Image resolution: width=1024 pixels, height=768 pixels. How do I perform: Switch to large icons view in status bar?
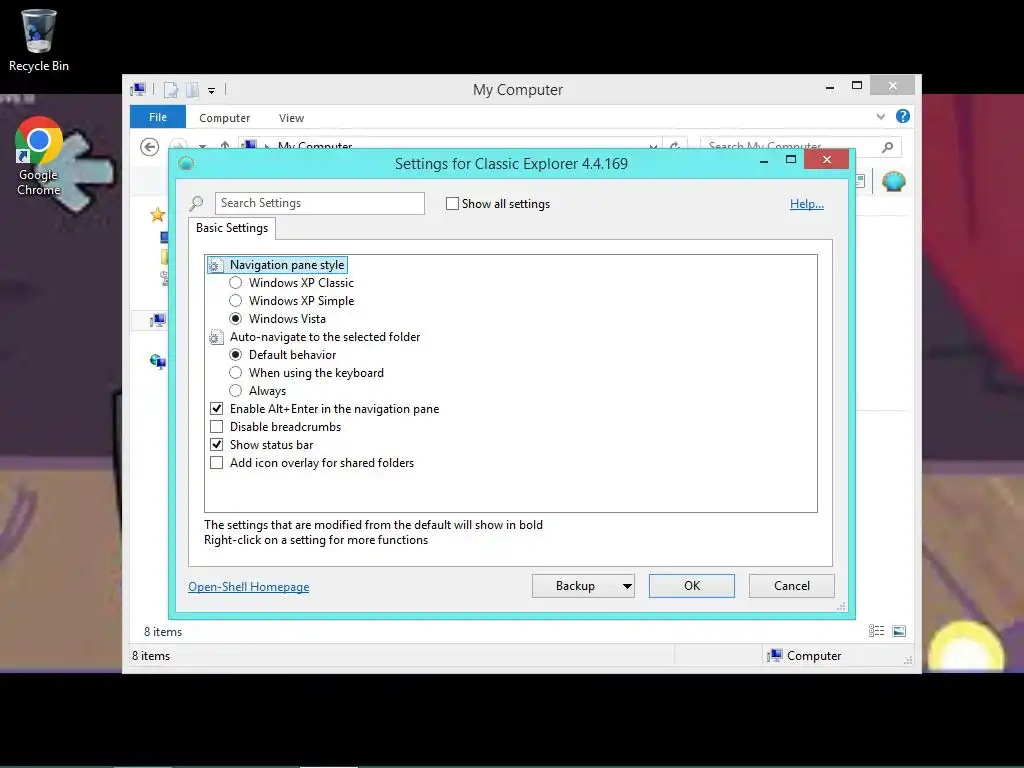pos(899,631)
